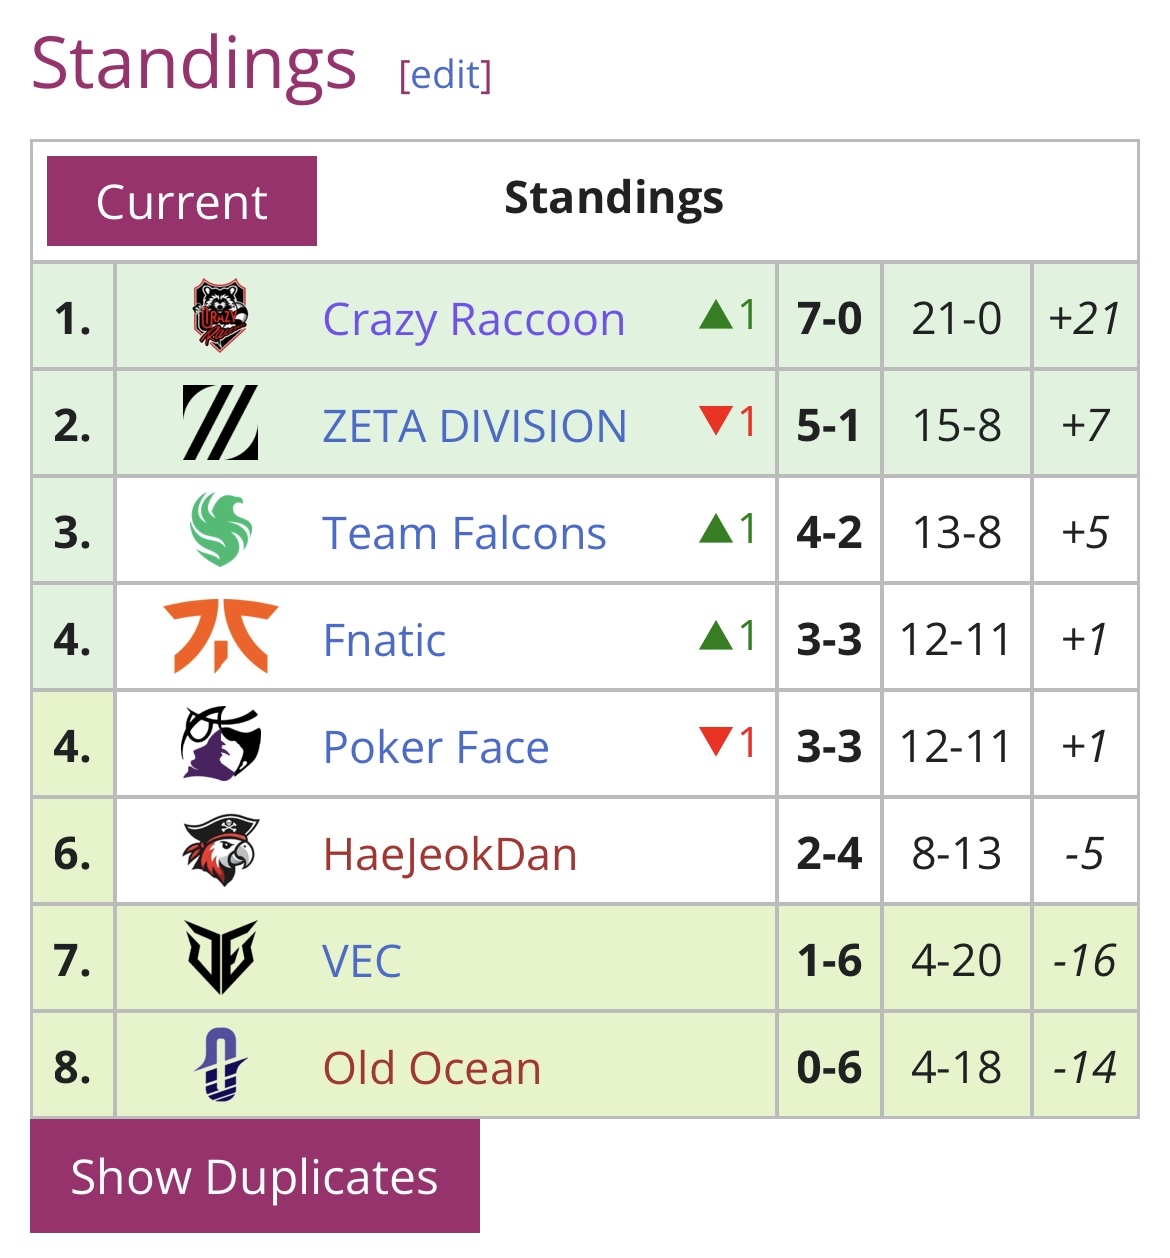Open the VEC team link
Image resolution: width=1170 pixels, height=1258 pixels.
pos(361,962)
